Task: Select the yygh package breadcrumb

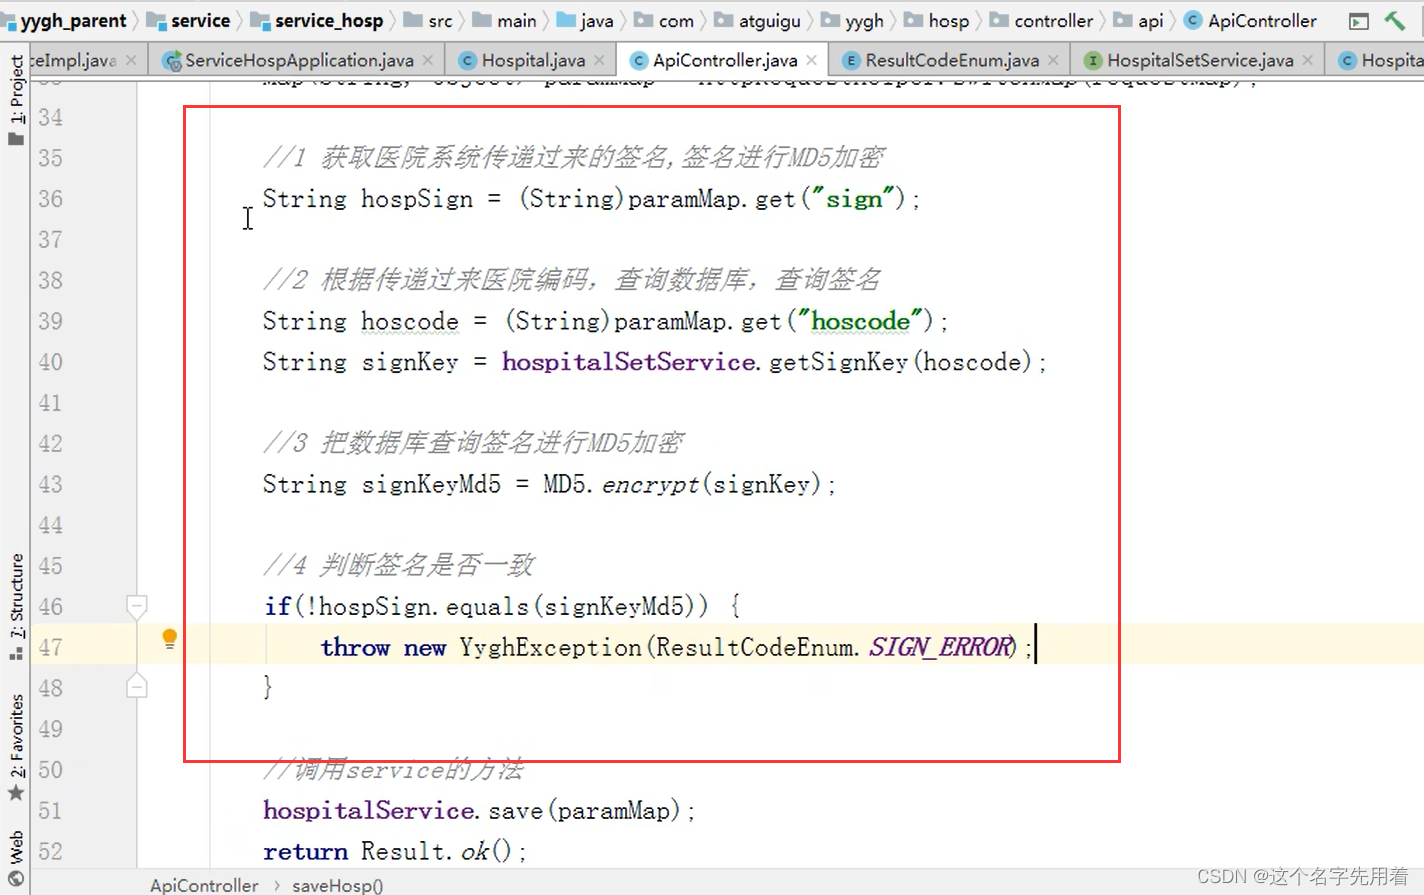Action: (853, 21)
